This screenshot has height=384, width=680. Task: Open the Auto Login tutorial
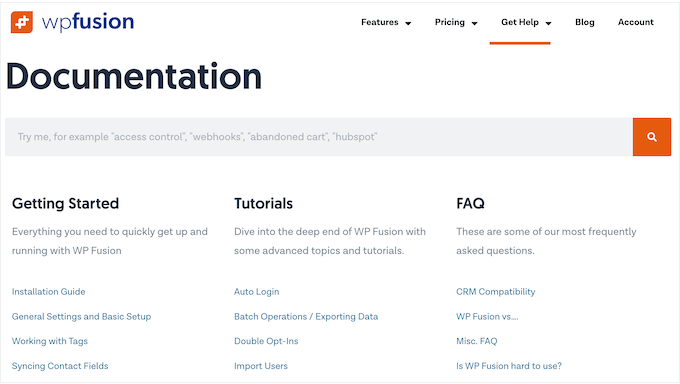pos(257,292)
